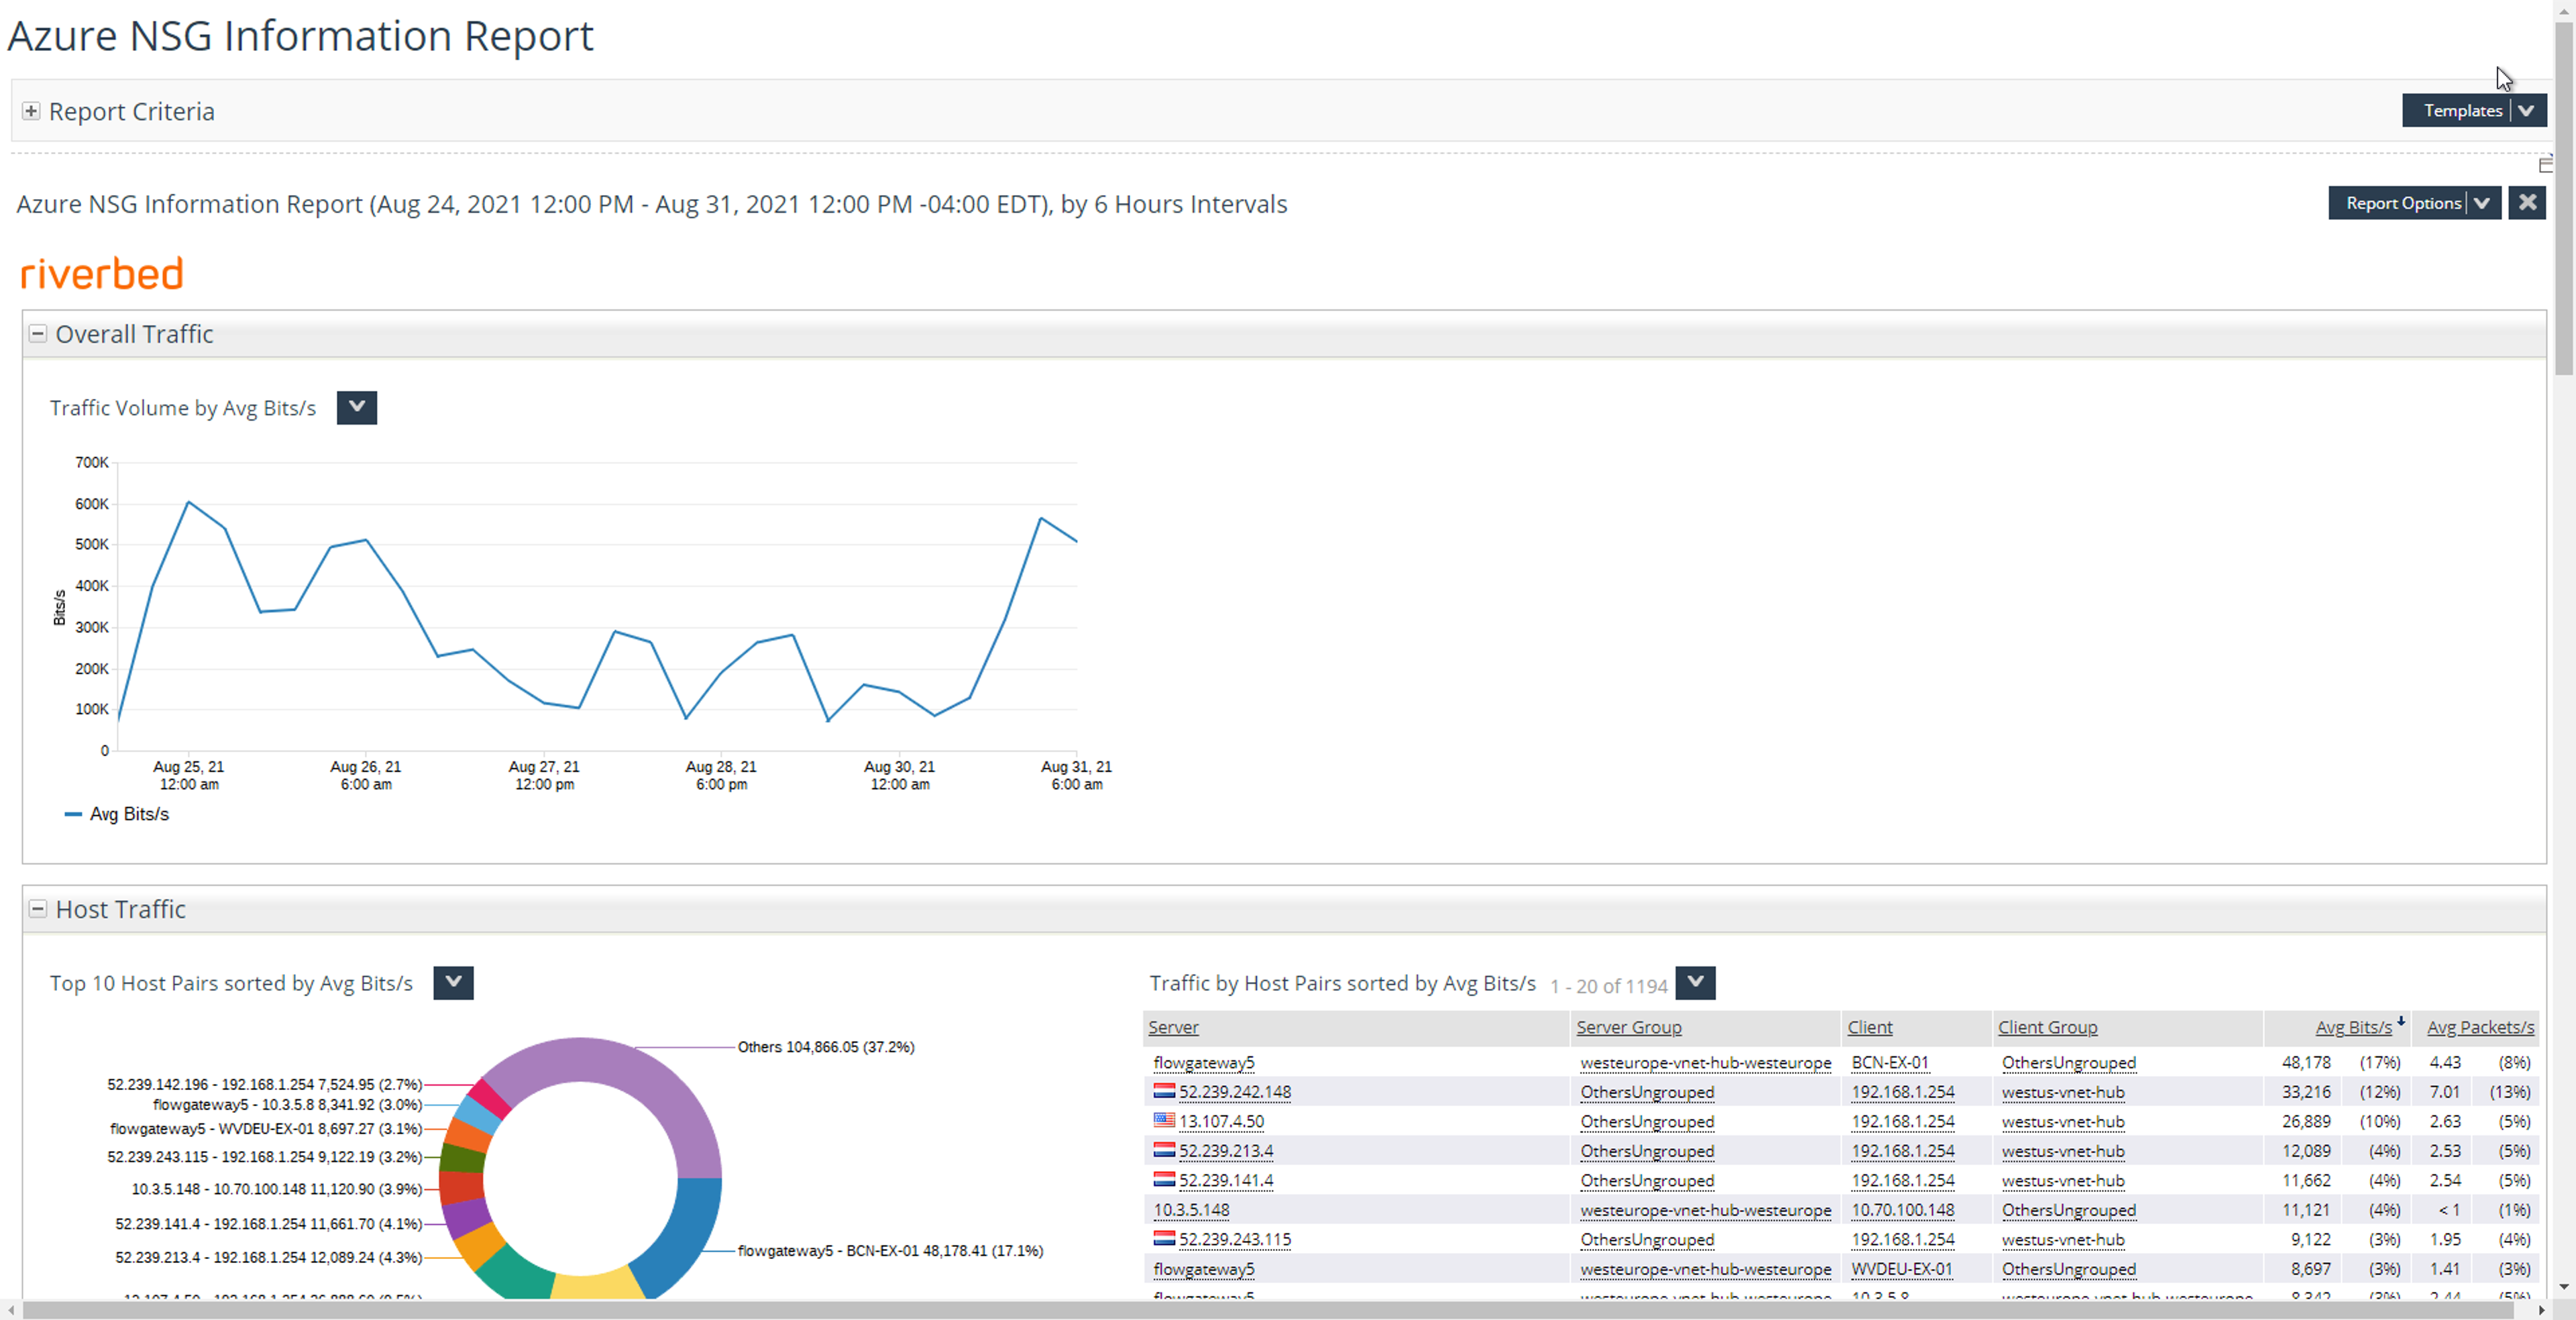Open server 13.107.4.50 link
The width and height of the screenshot is (2576, 1320).
1221,1121
